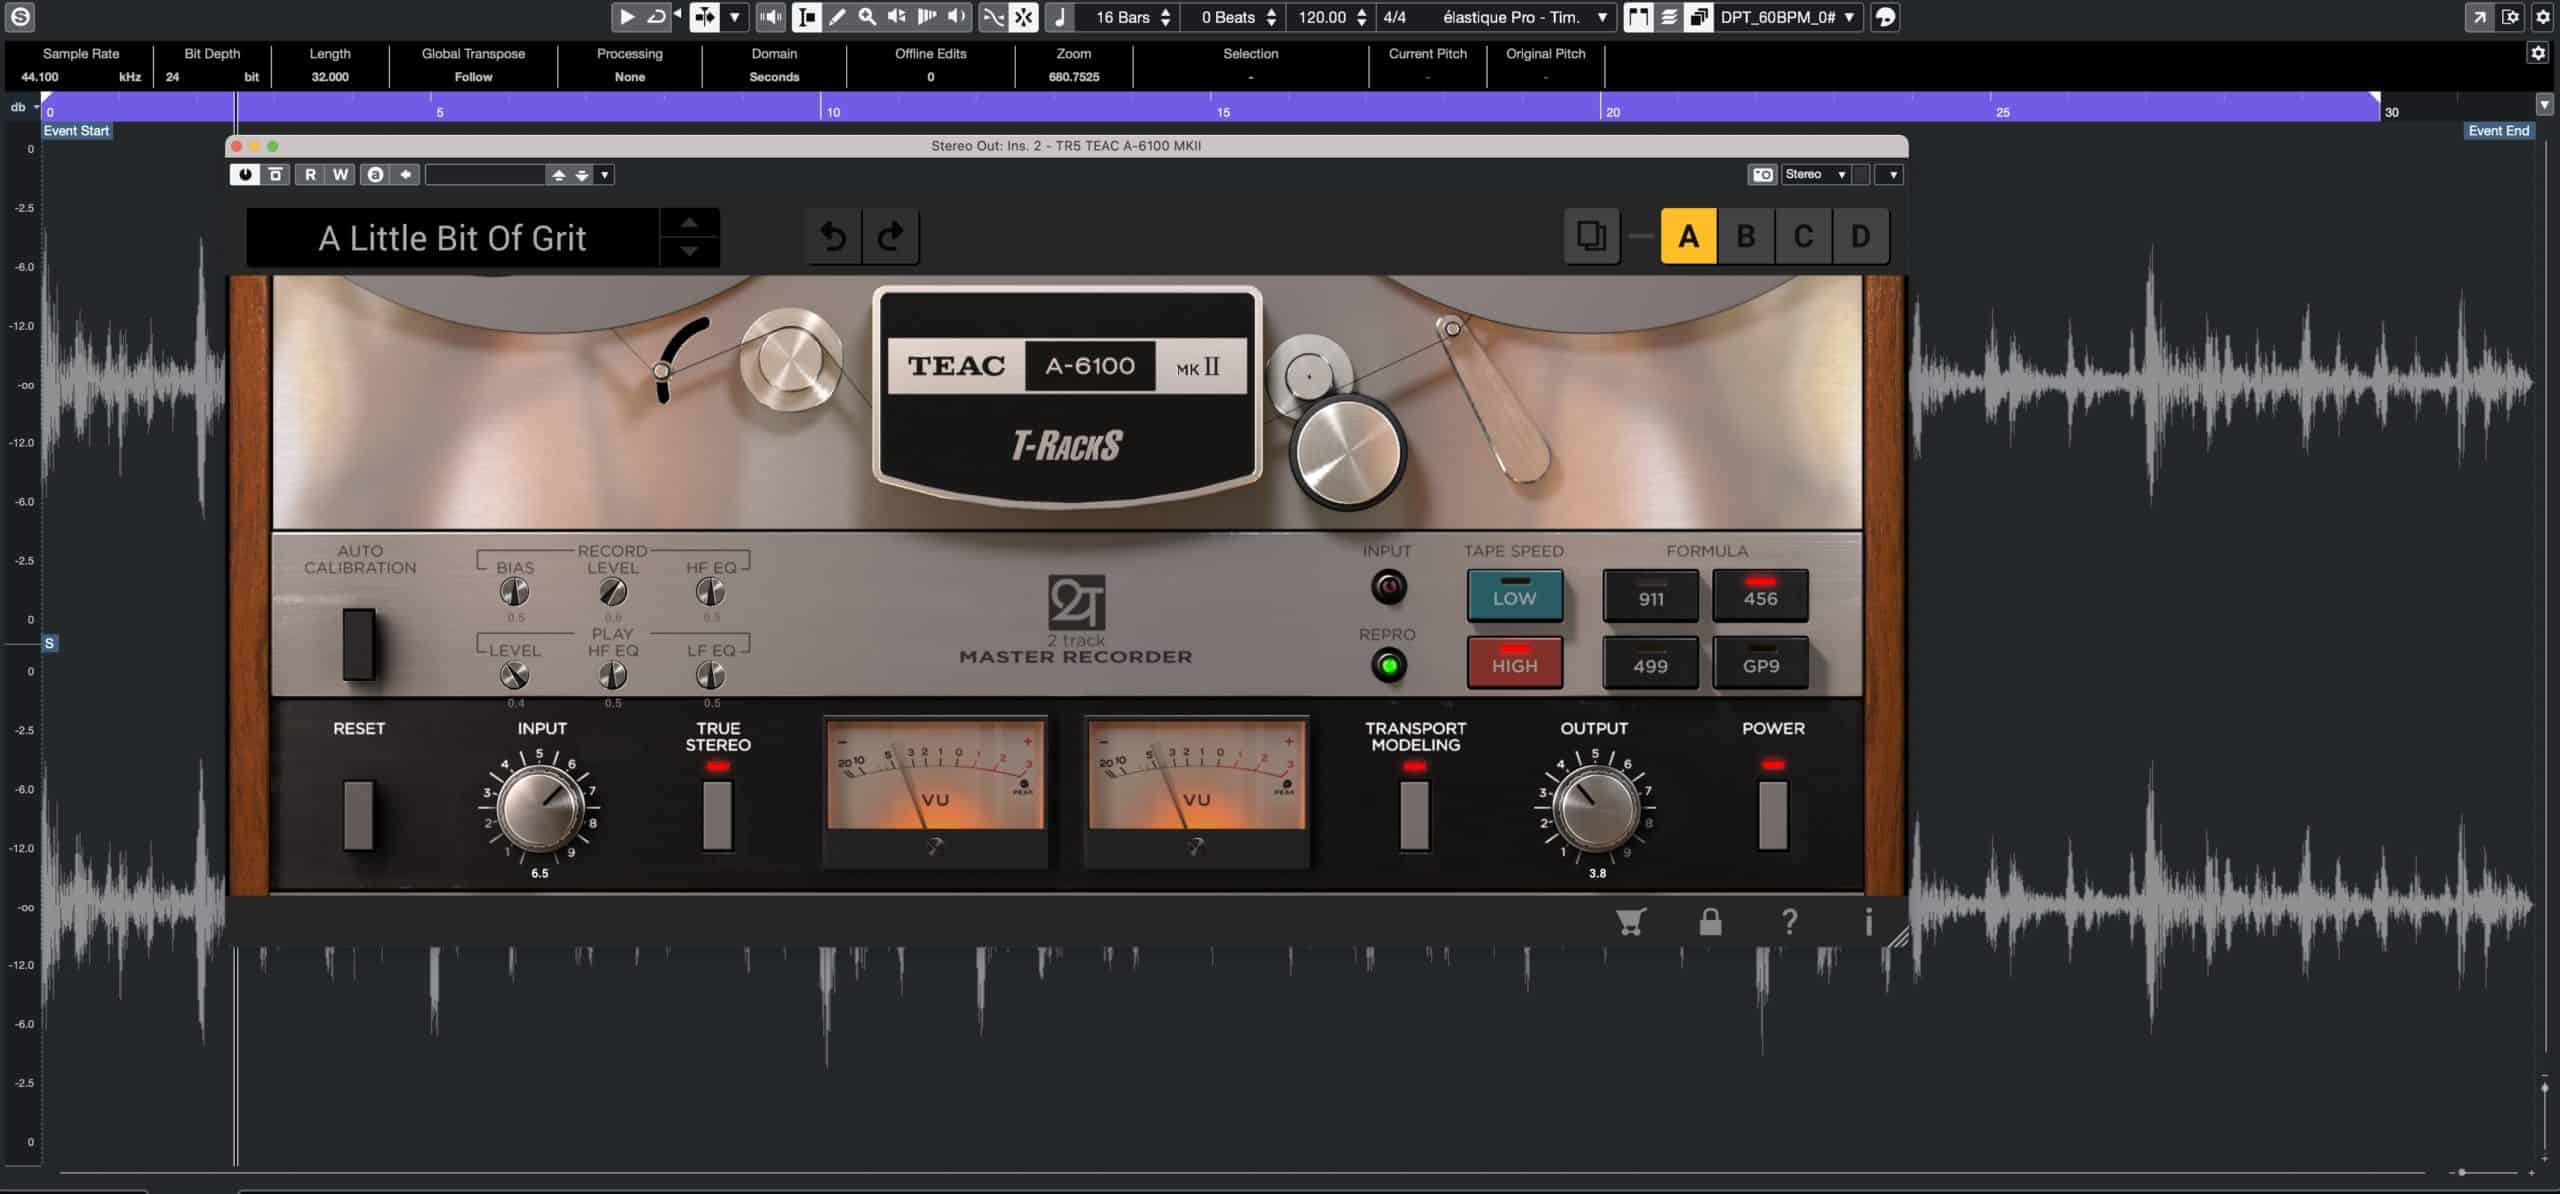Viewport: 2560px width, 1194px height.
Task: Open the plugin preset management dropdown arrow
Action: click(x=604, y=175)
